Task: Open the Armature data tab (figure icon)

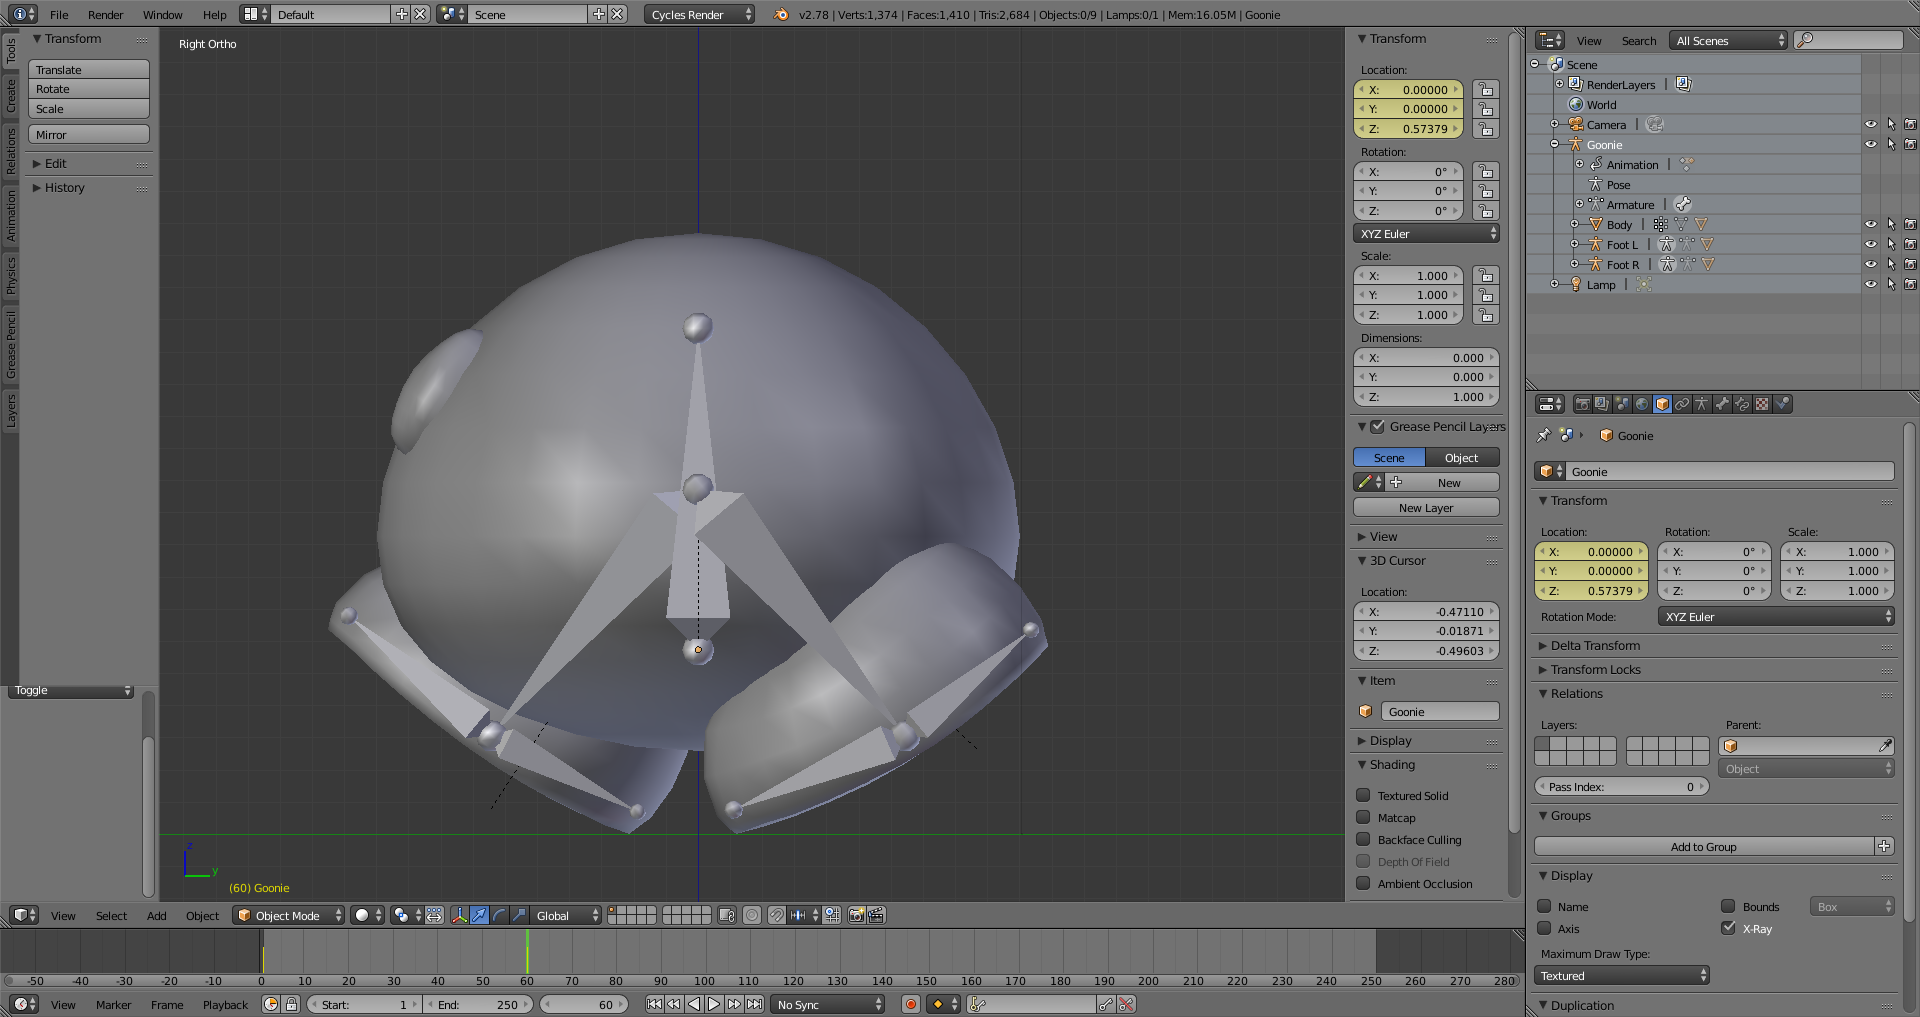Action: 1702,404
